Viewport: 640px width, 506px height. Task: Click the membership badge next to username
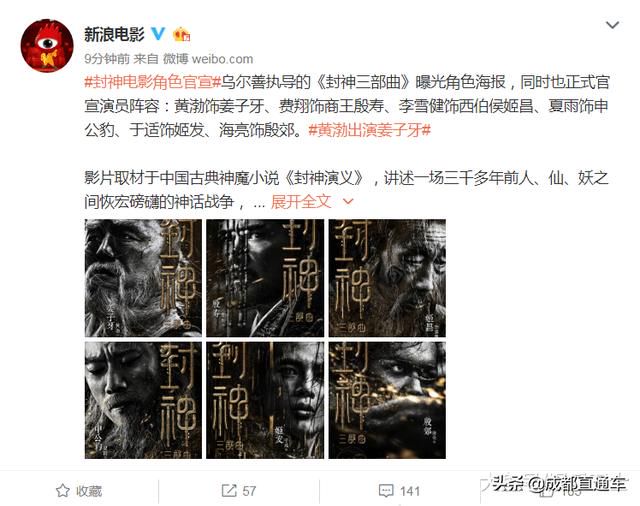pyautogui.click(x=182, y=34)
